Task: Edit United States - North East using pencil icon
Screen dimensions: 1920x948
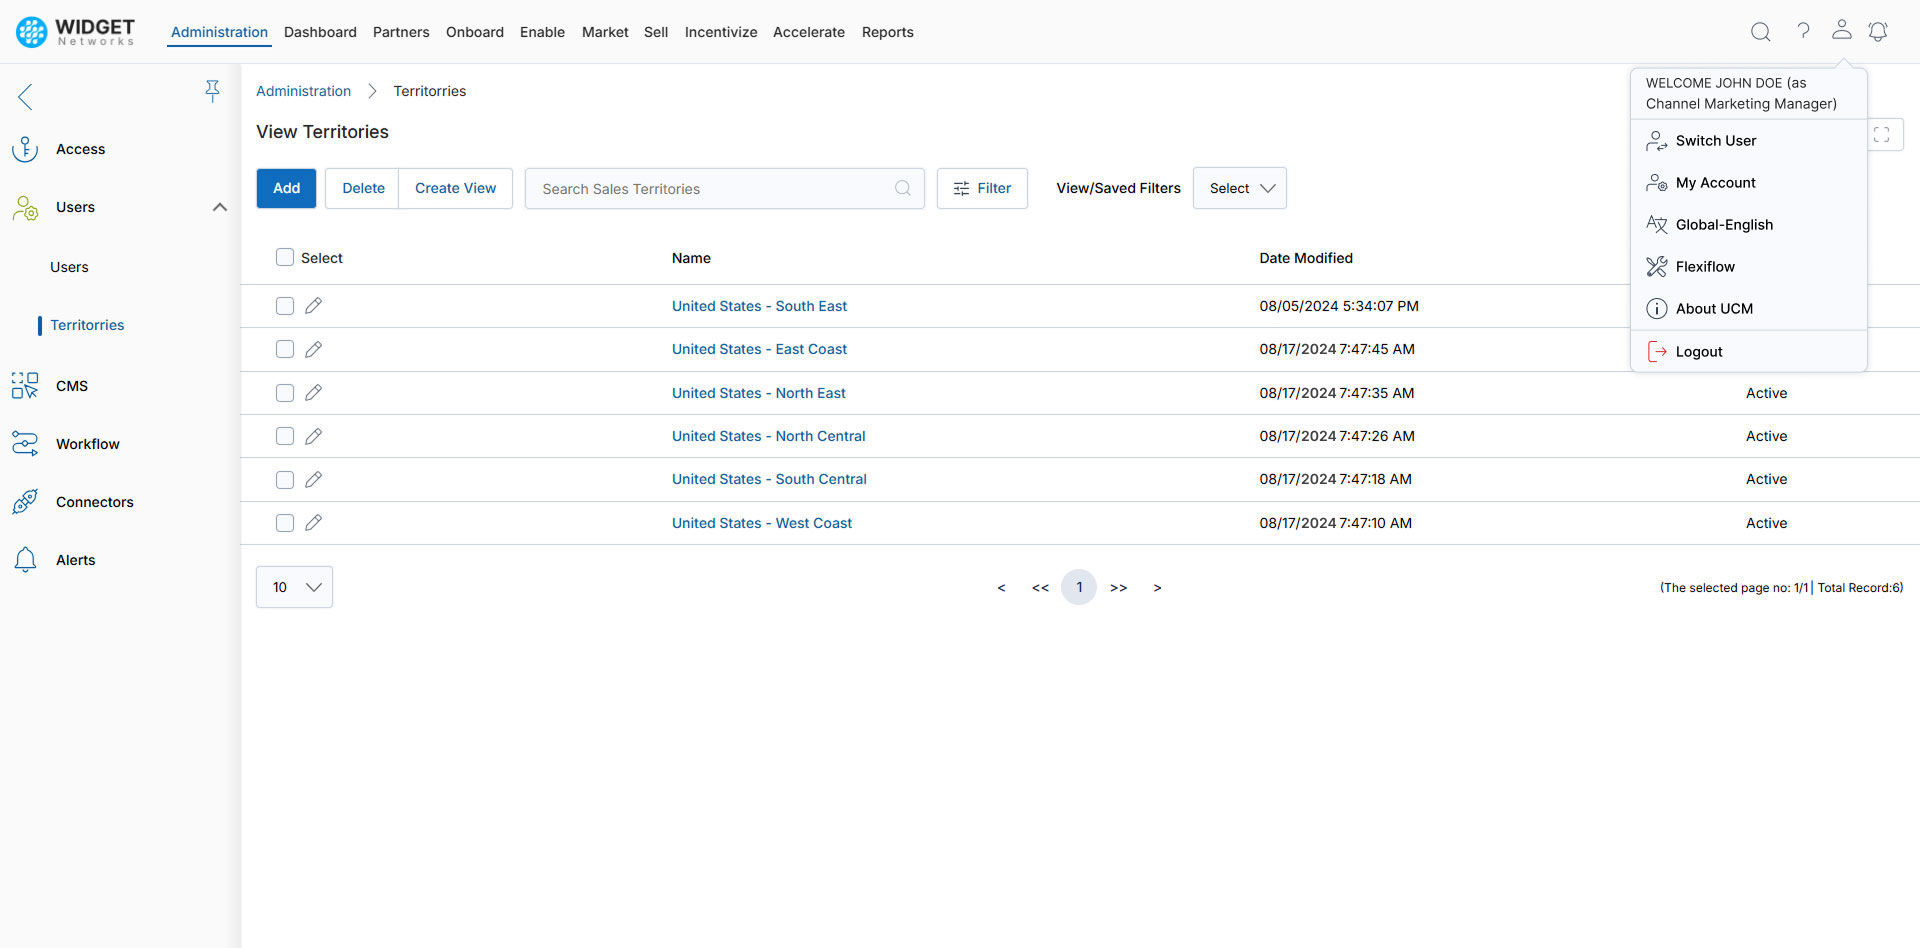Action: pyautogui.click(x=314, y=392)
